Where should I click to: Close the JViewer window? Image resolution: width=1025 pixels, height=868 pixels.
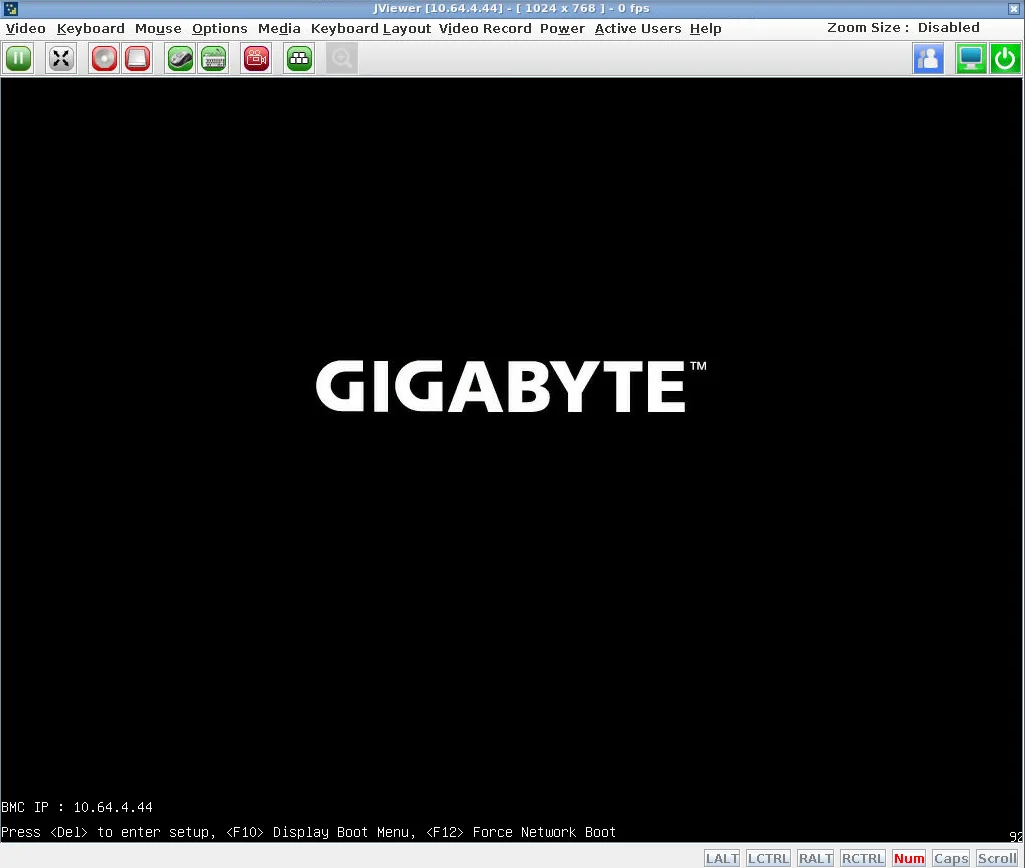click(x=1014, y=8)
